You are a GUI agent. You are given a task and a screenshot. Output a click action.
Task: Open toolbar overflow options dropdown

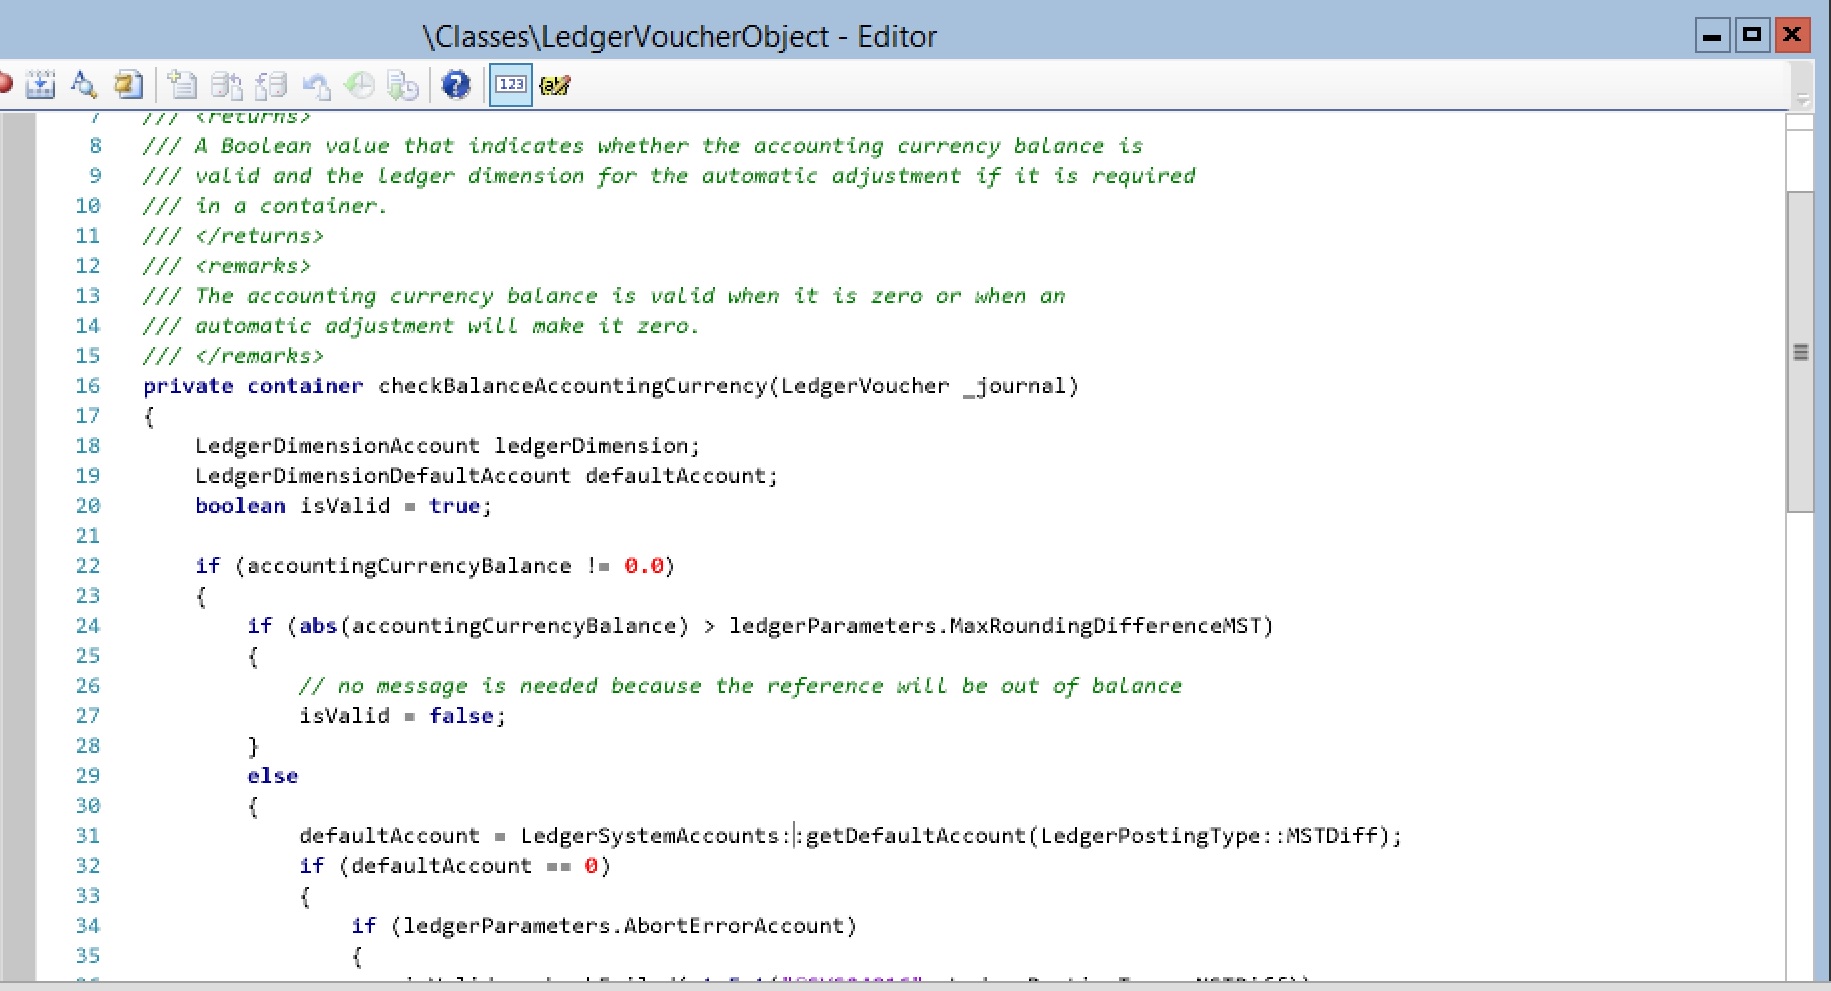(1802, 99)
